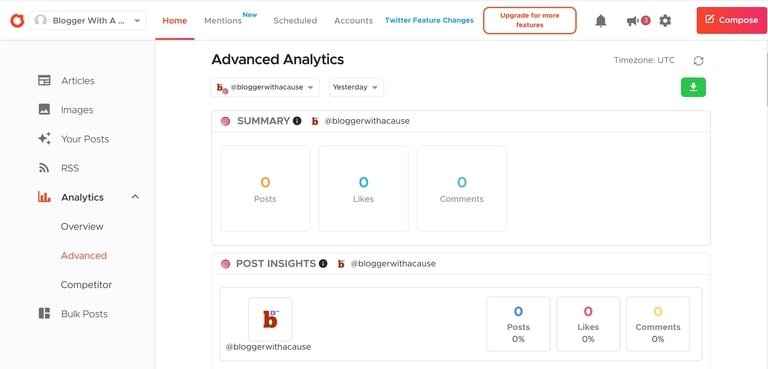768x369 pixels.
Task: Switch to the Scheduled tab
Action: 295,21
